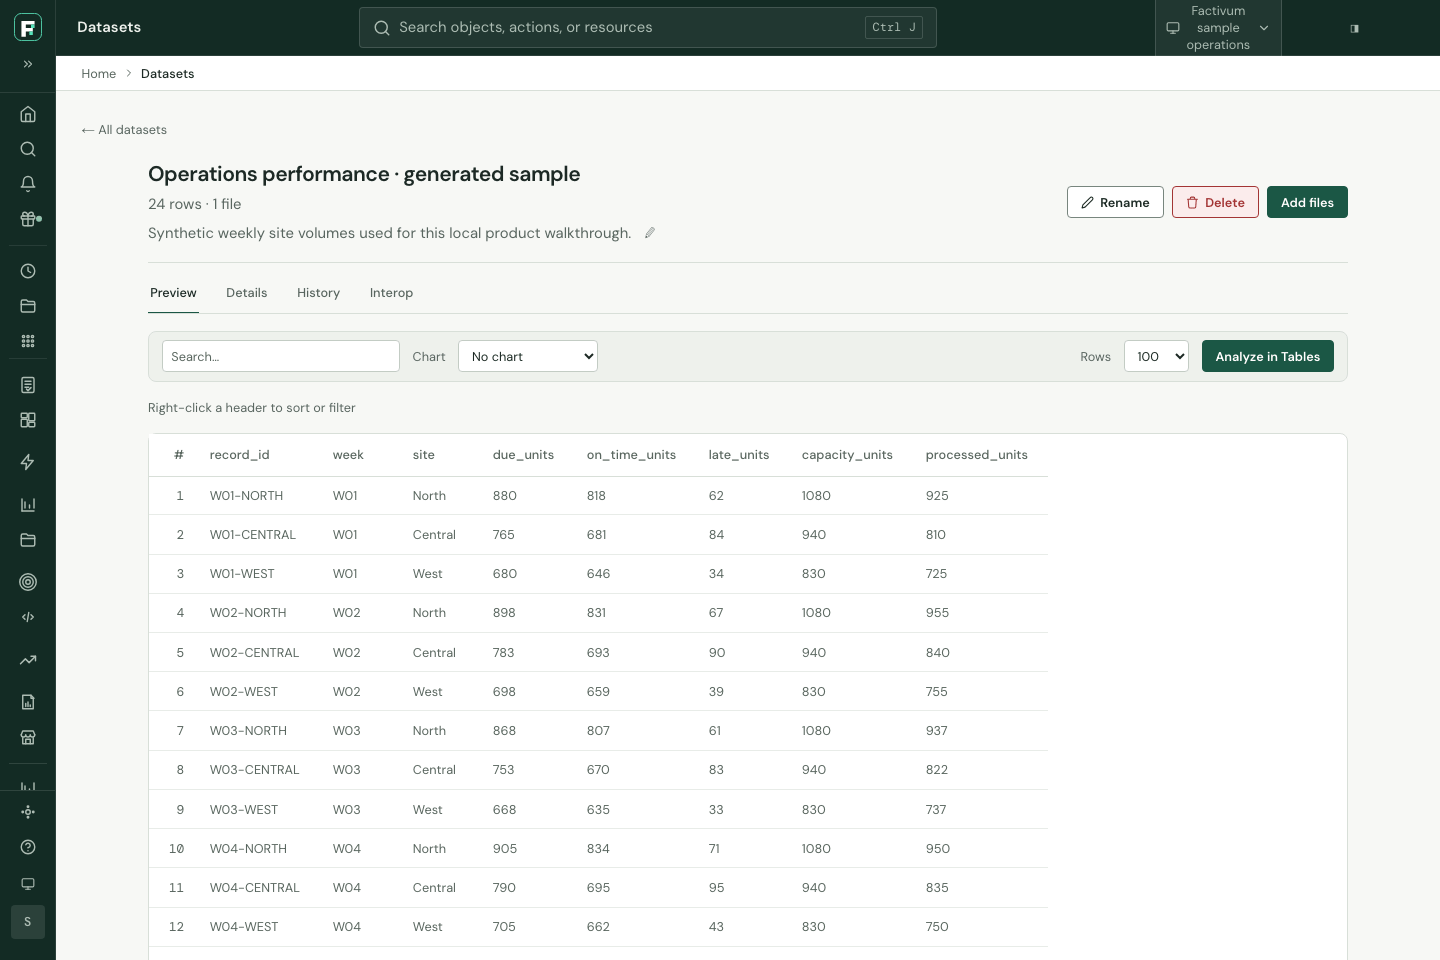
Task: Click the Delete button
Action: [x=1215, y=202]
